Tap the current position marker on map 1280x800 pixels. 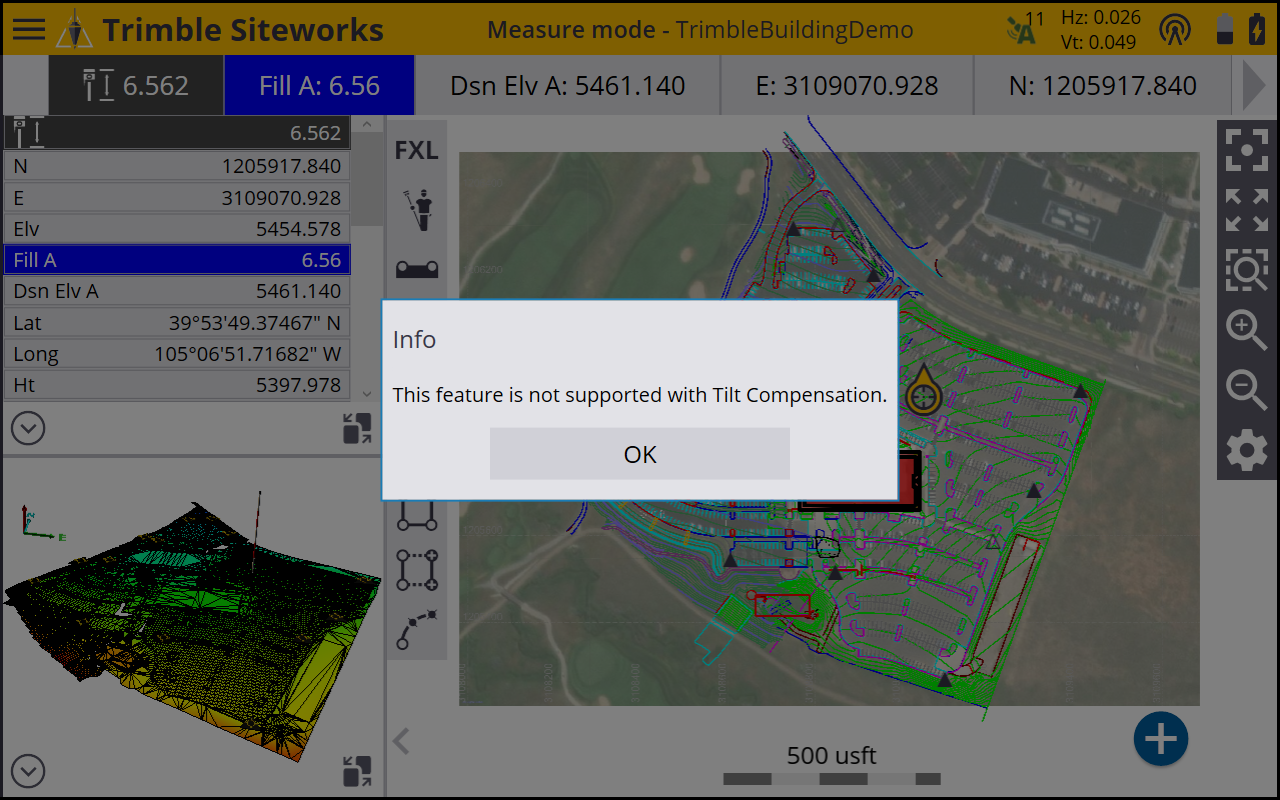click(924, 390)
